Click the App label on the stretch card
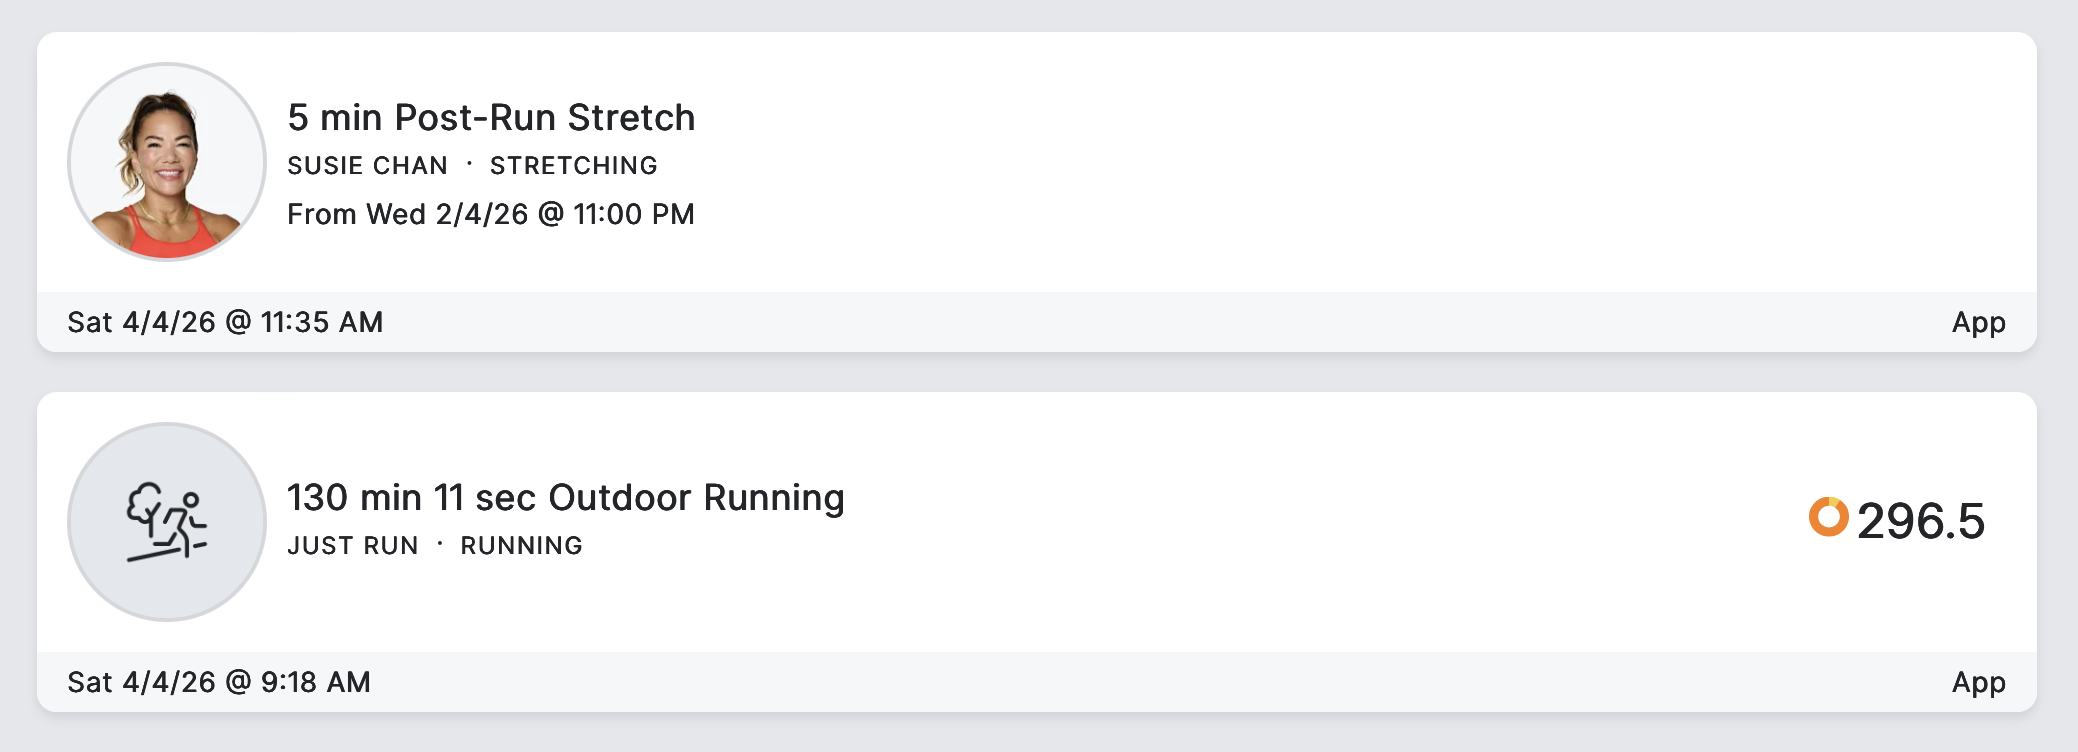Screen dimensions: 2078x752 click(1978, 322)
